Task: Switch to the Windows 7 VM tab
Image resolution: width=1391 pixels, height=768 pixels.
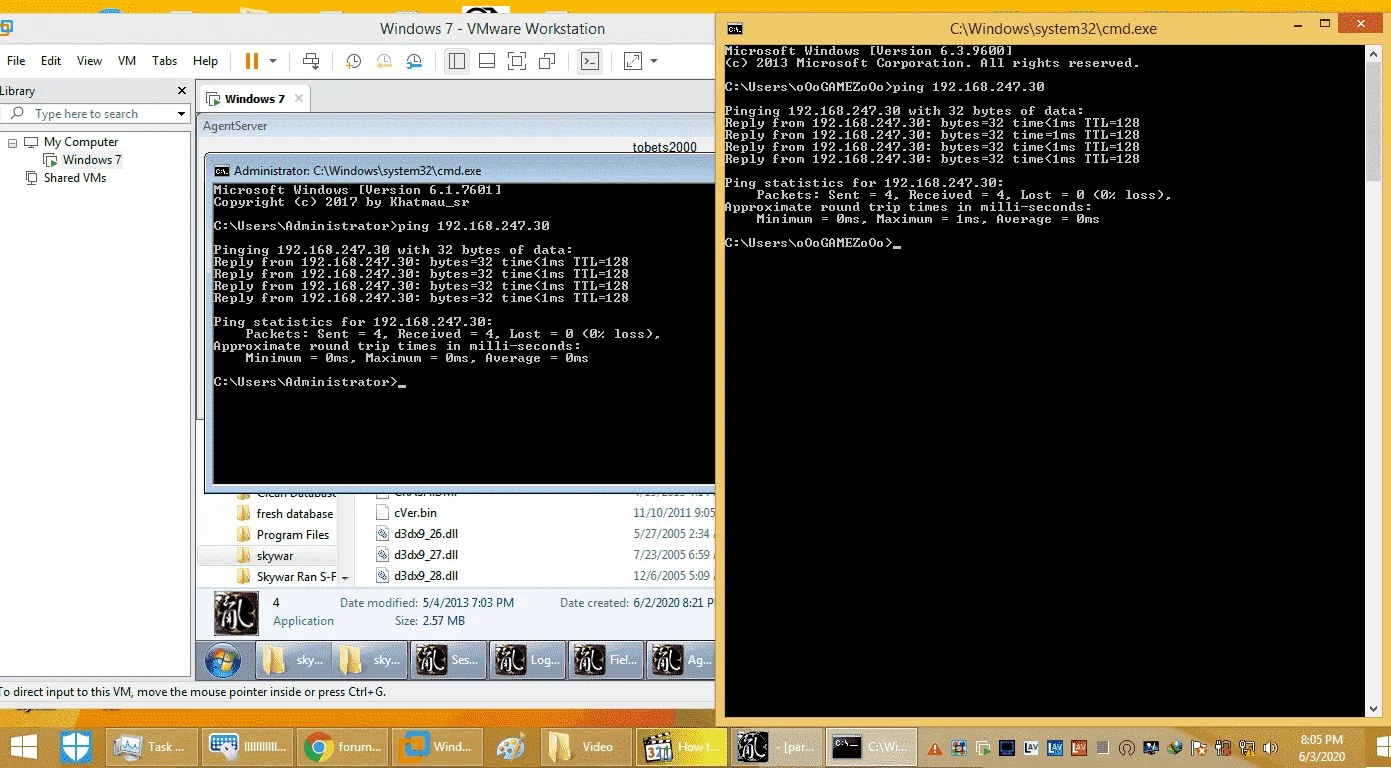Action: [254, 99]
